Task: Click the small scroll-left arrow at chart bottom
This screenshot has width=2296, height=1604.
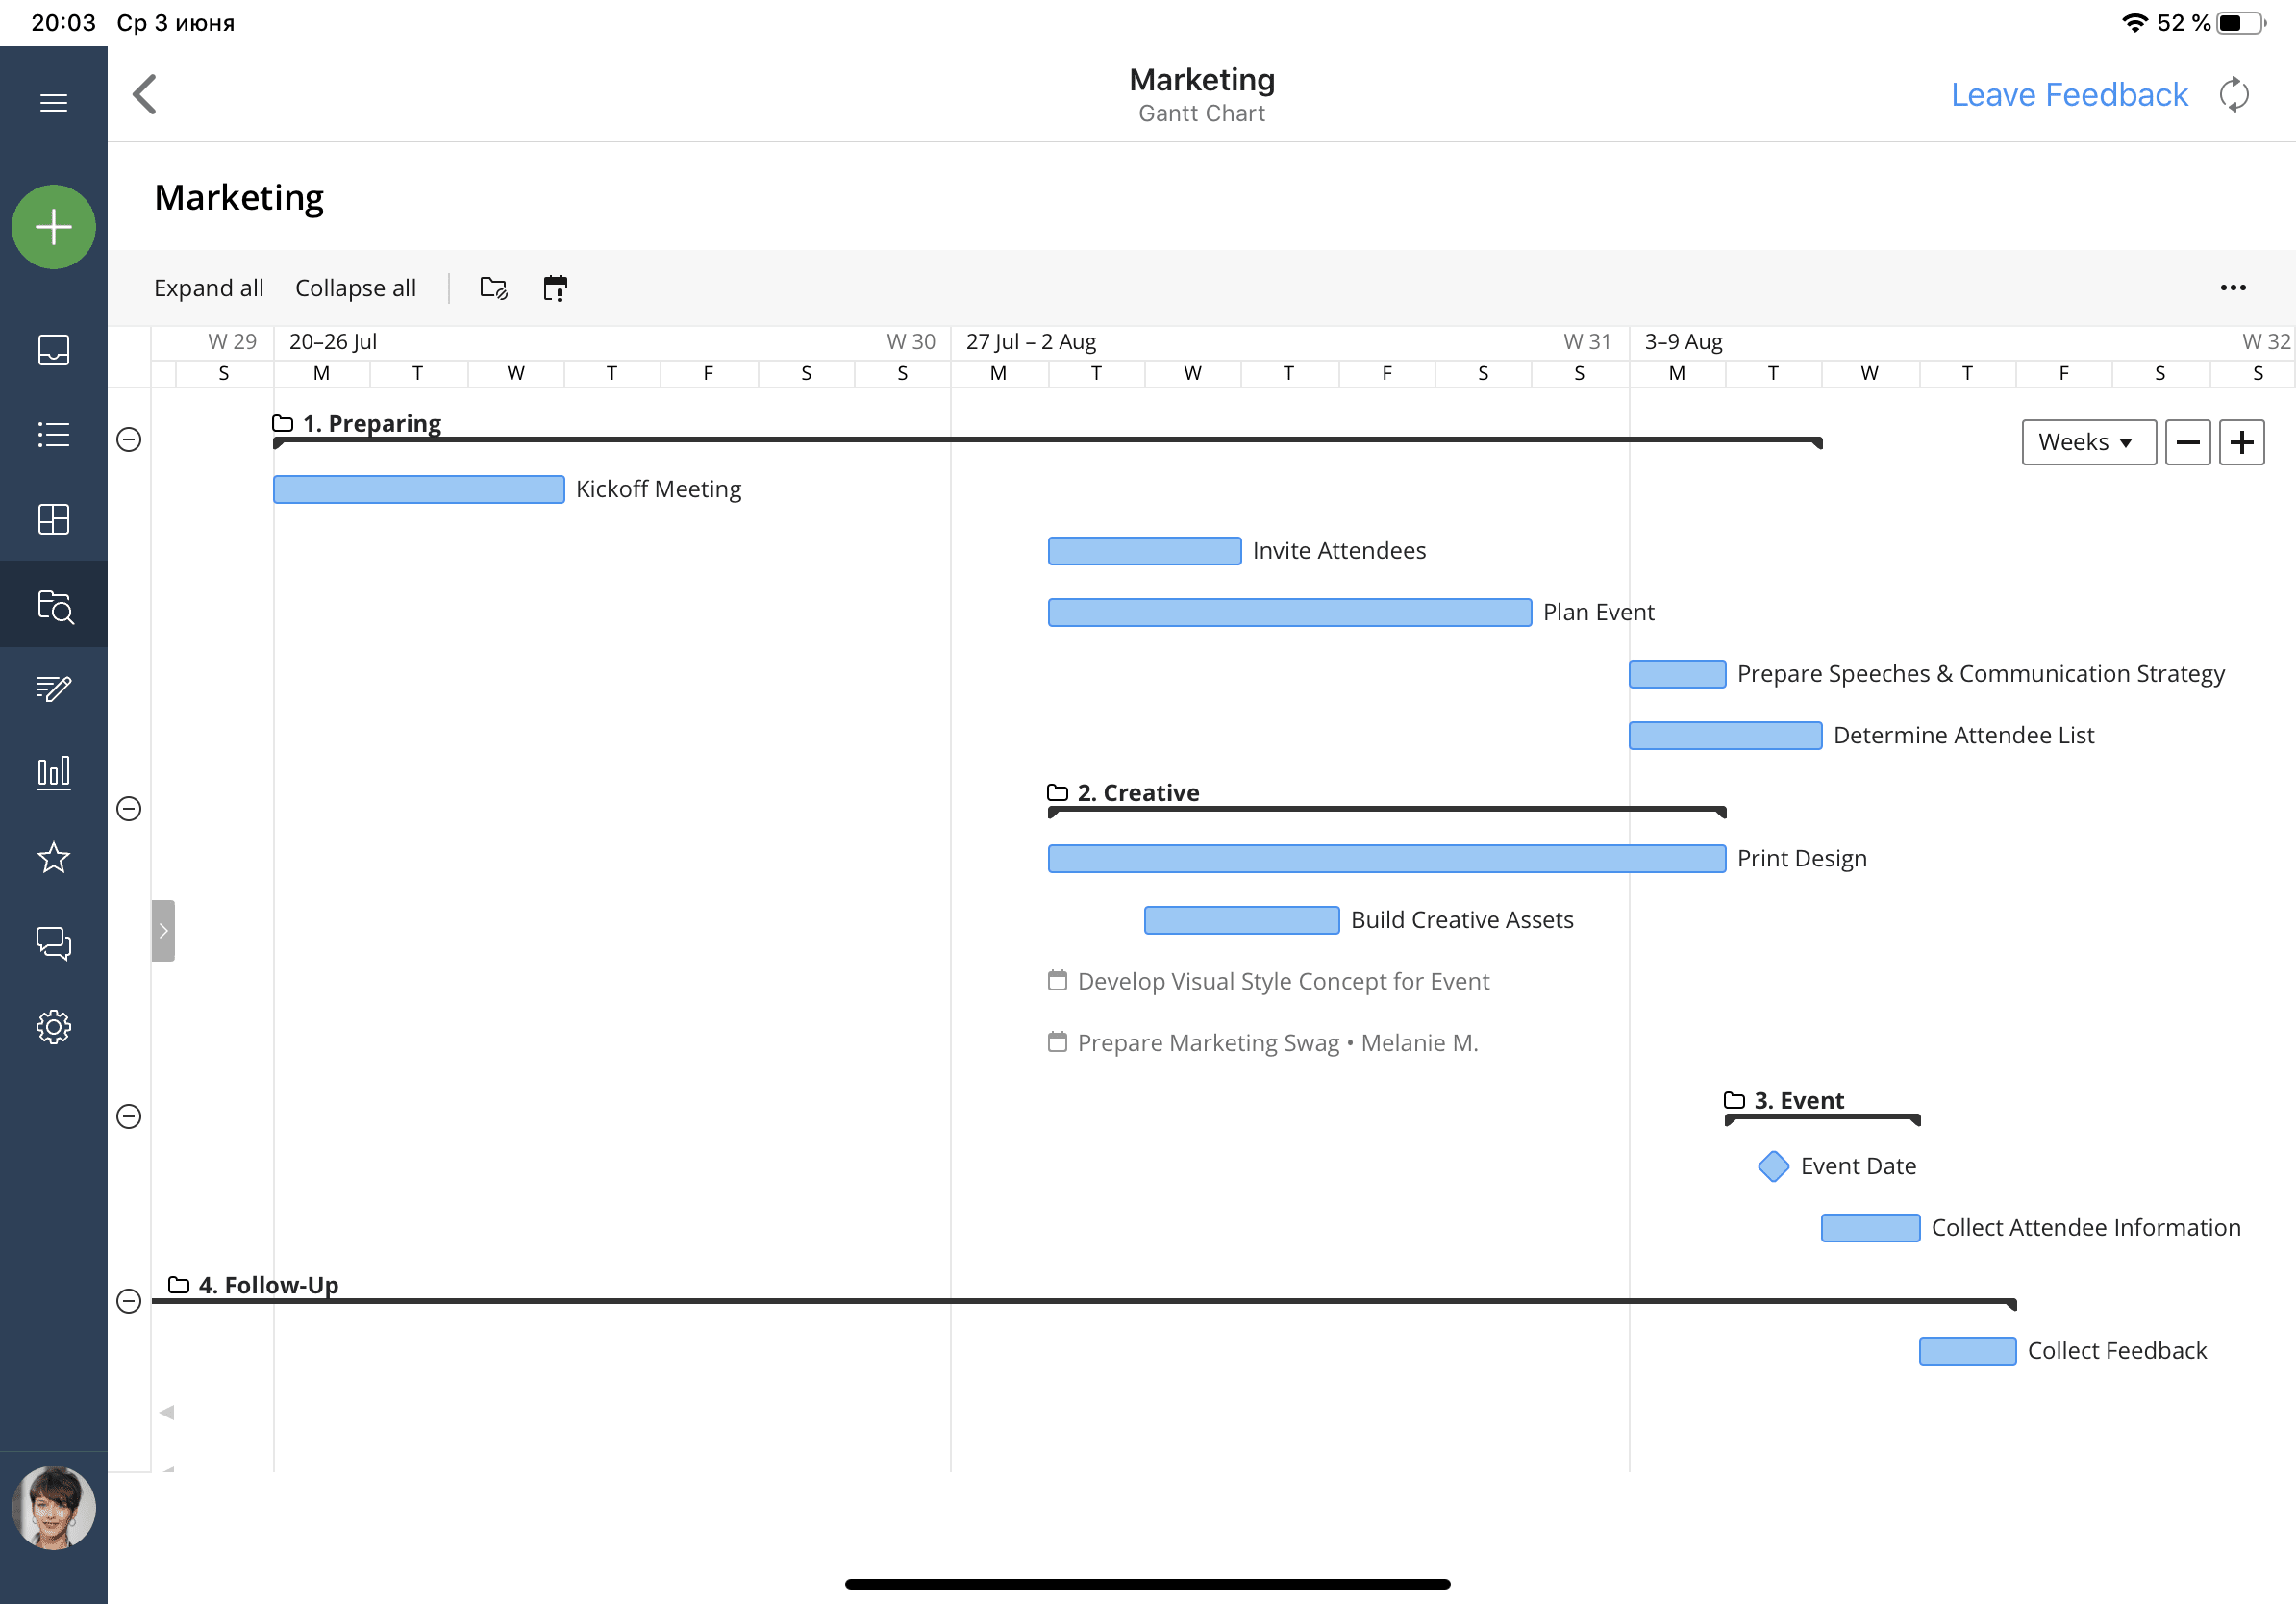Action: click(167, 1413)
